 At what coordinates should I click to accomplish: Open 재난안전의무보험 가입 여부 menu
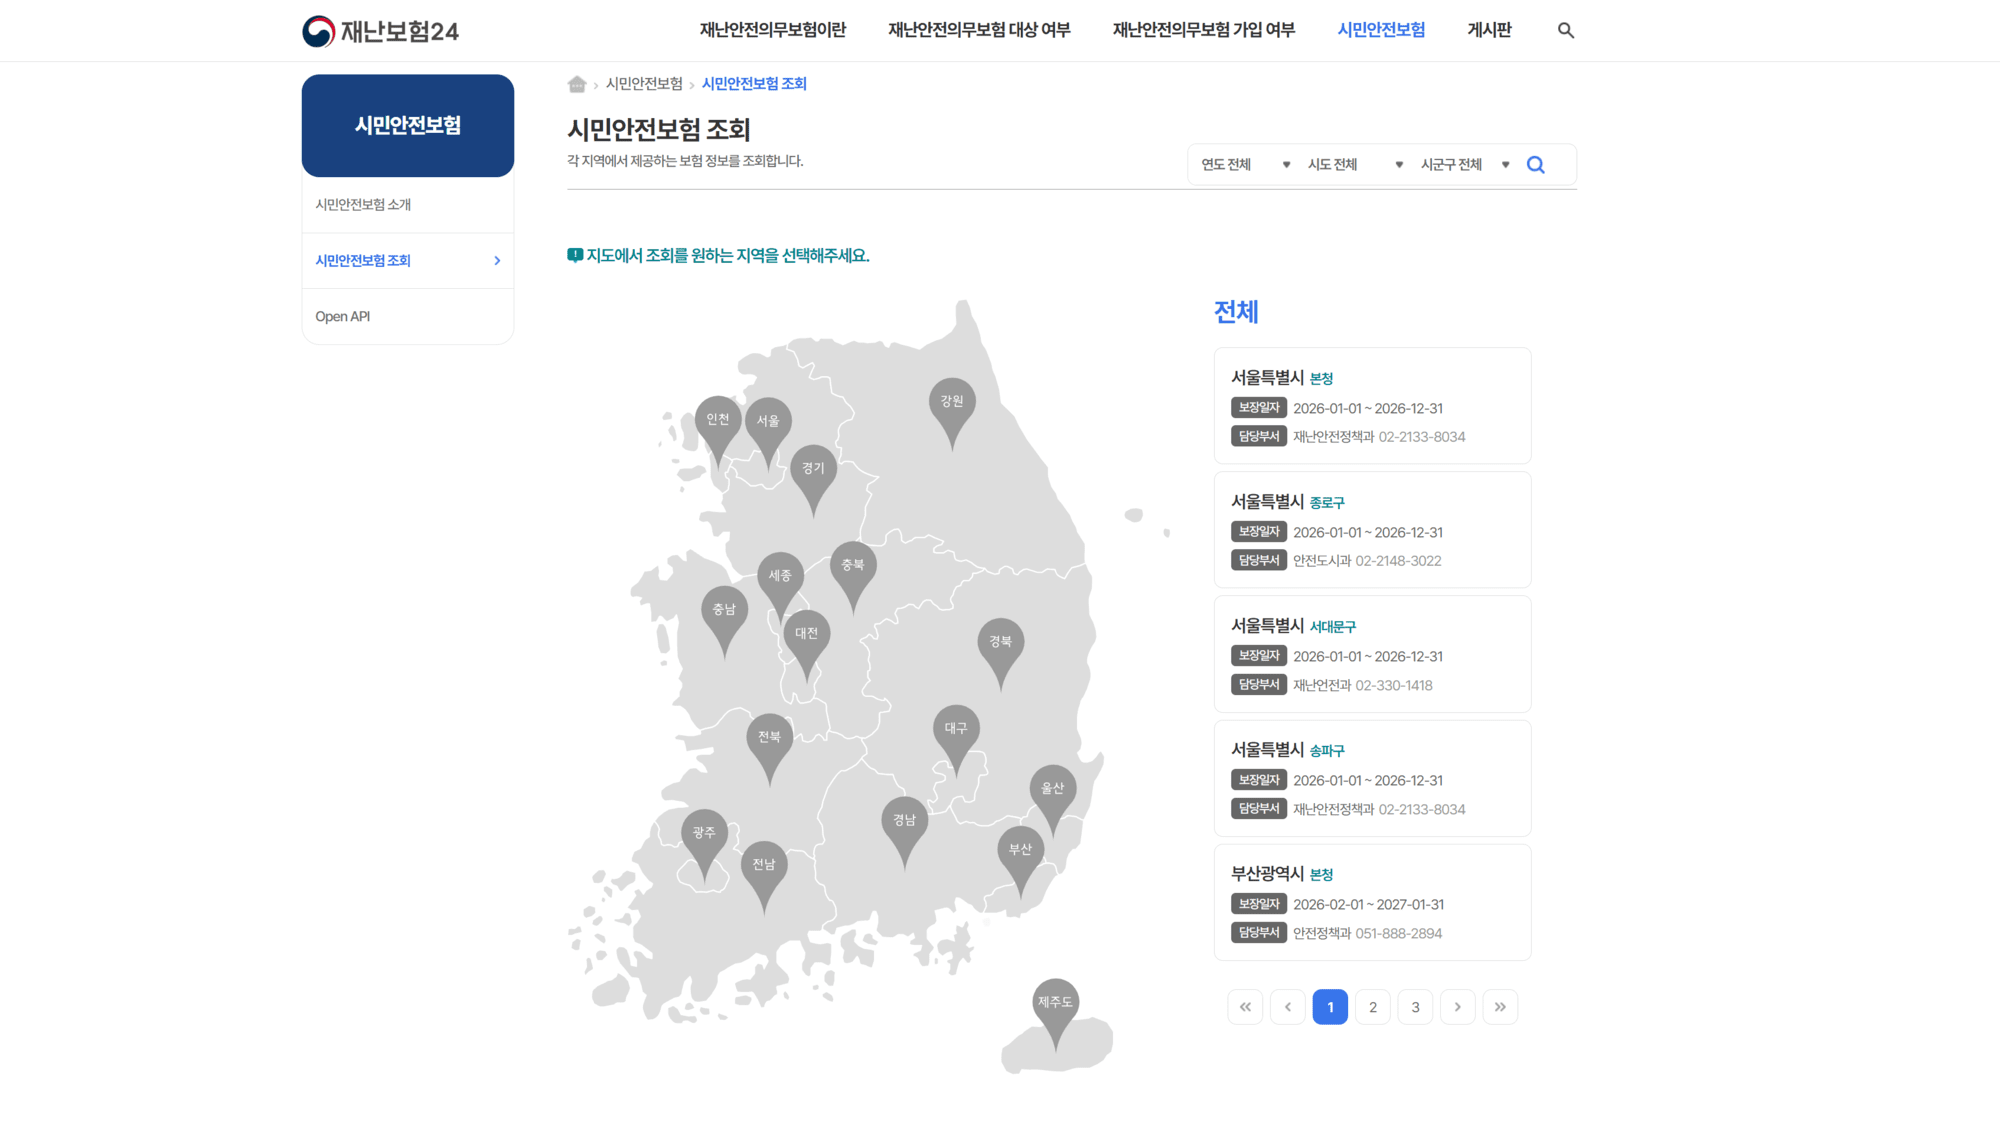pos(1204,30)
